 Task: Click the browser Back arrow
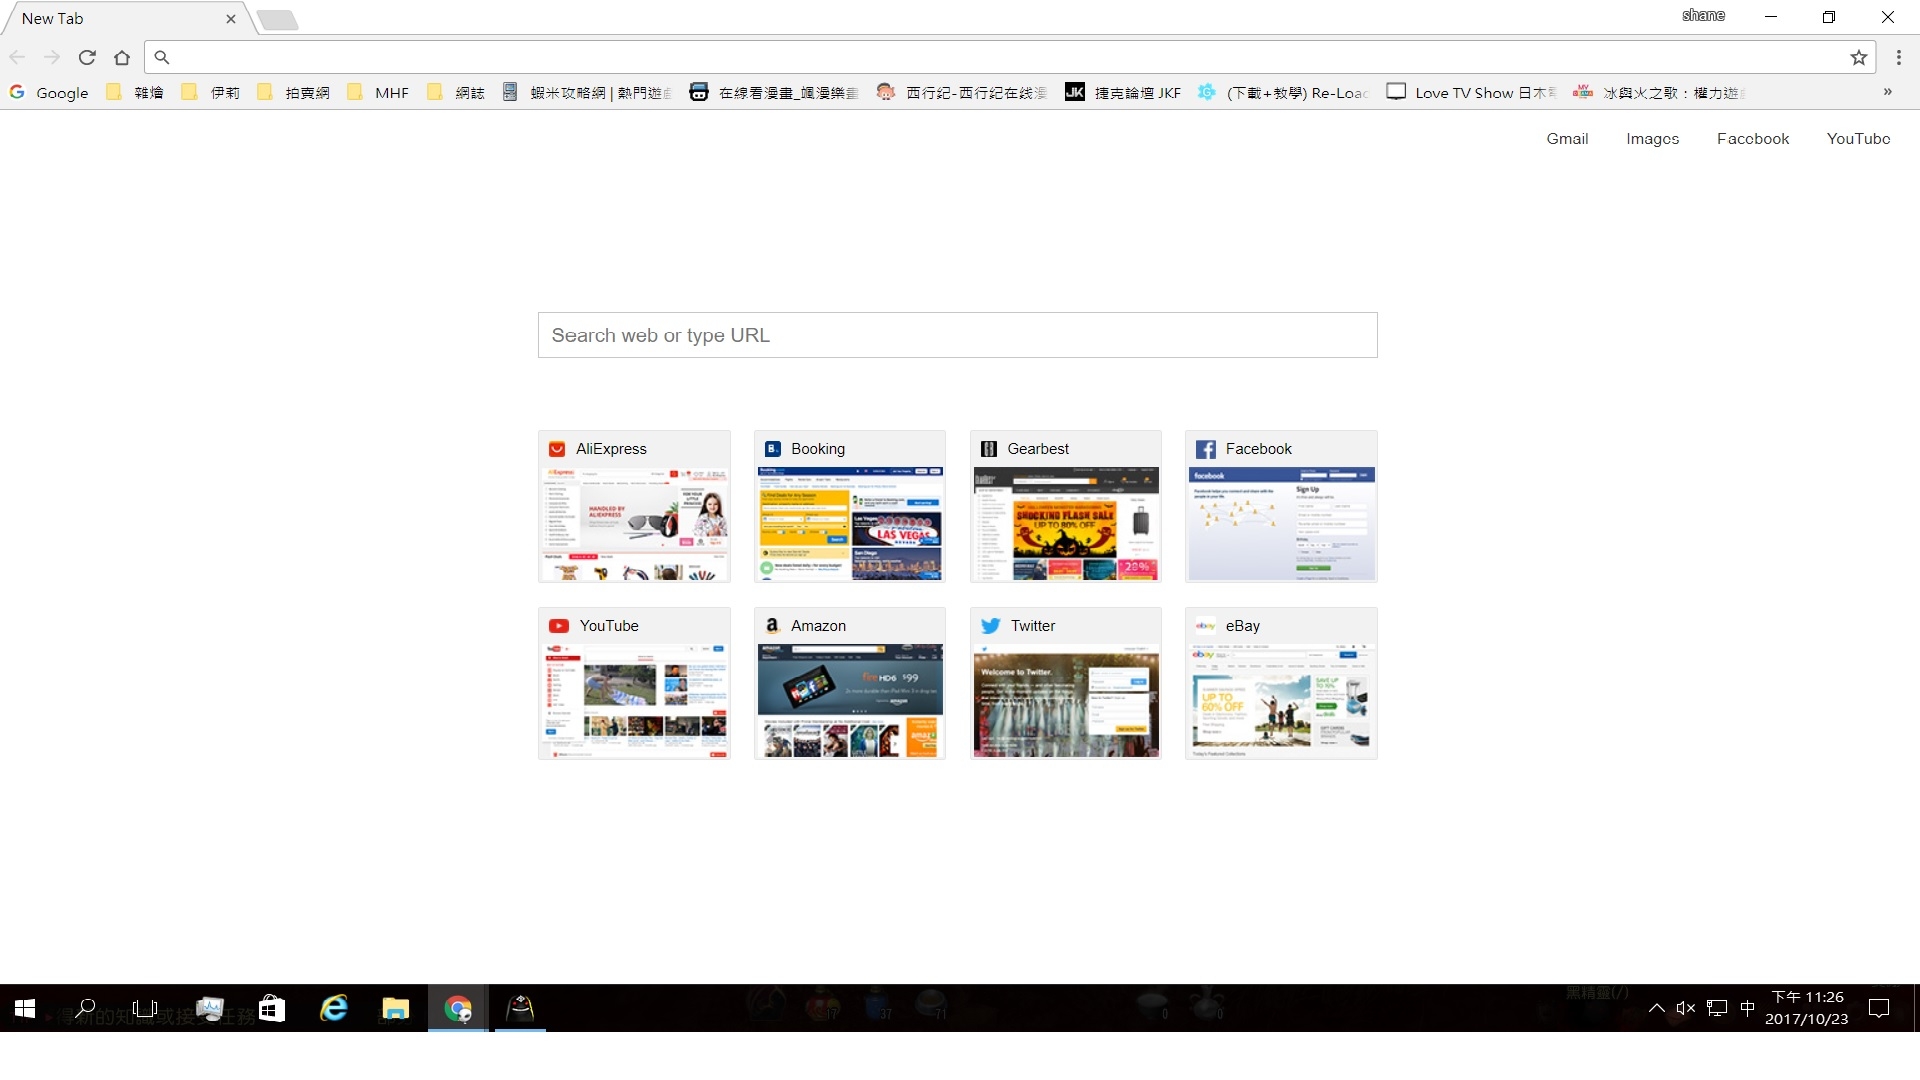pyautogui.click(x=17, y=57)
